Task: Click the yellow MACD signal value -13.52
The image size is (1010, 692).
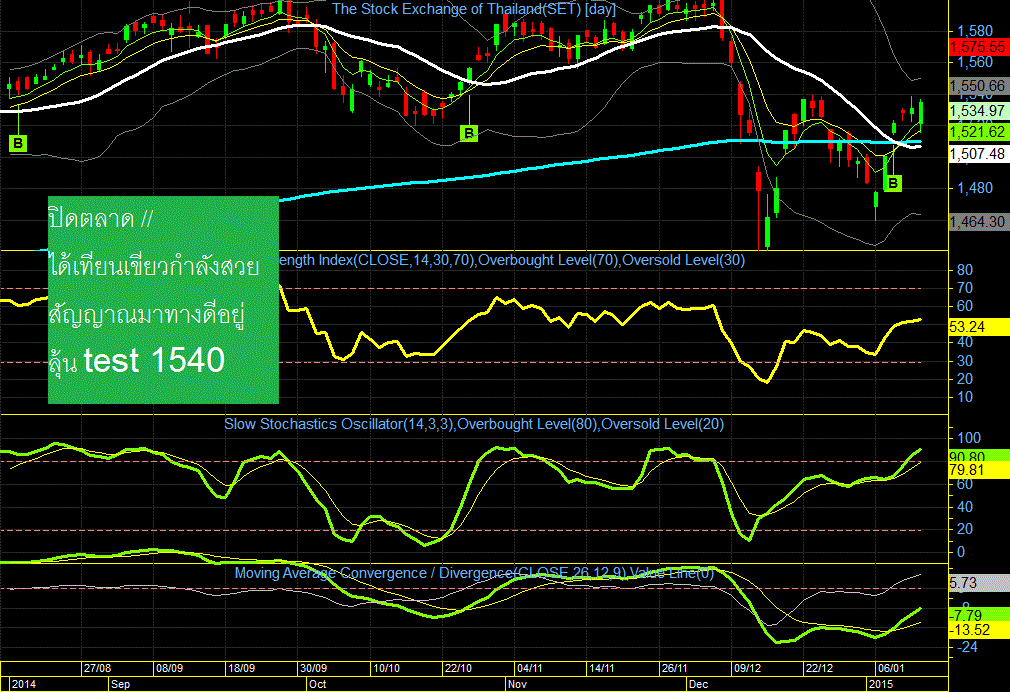Action: pos(977,630)
